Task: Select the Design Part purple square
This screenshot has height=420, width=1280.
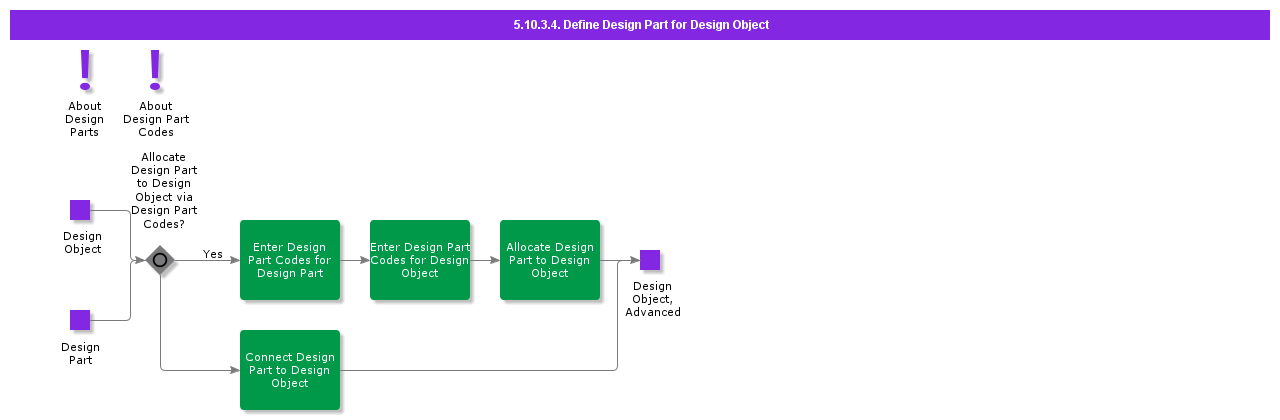Action: coord(80,320)
